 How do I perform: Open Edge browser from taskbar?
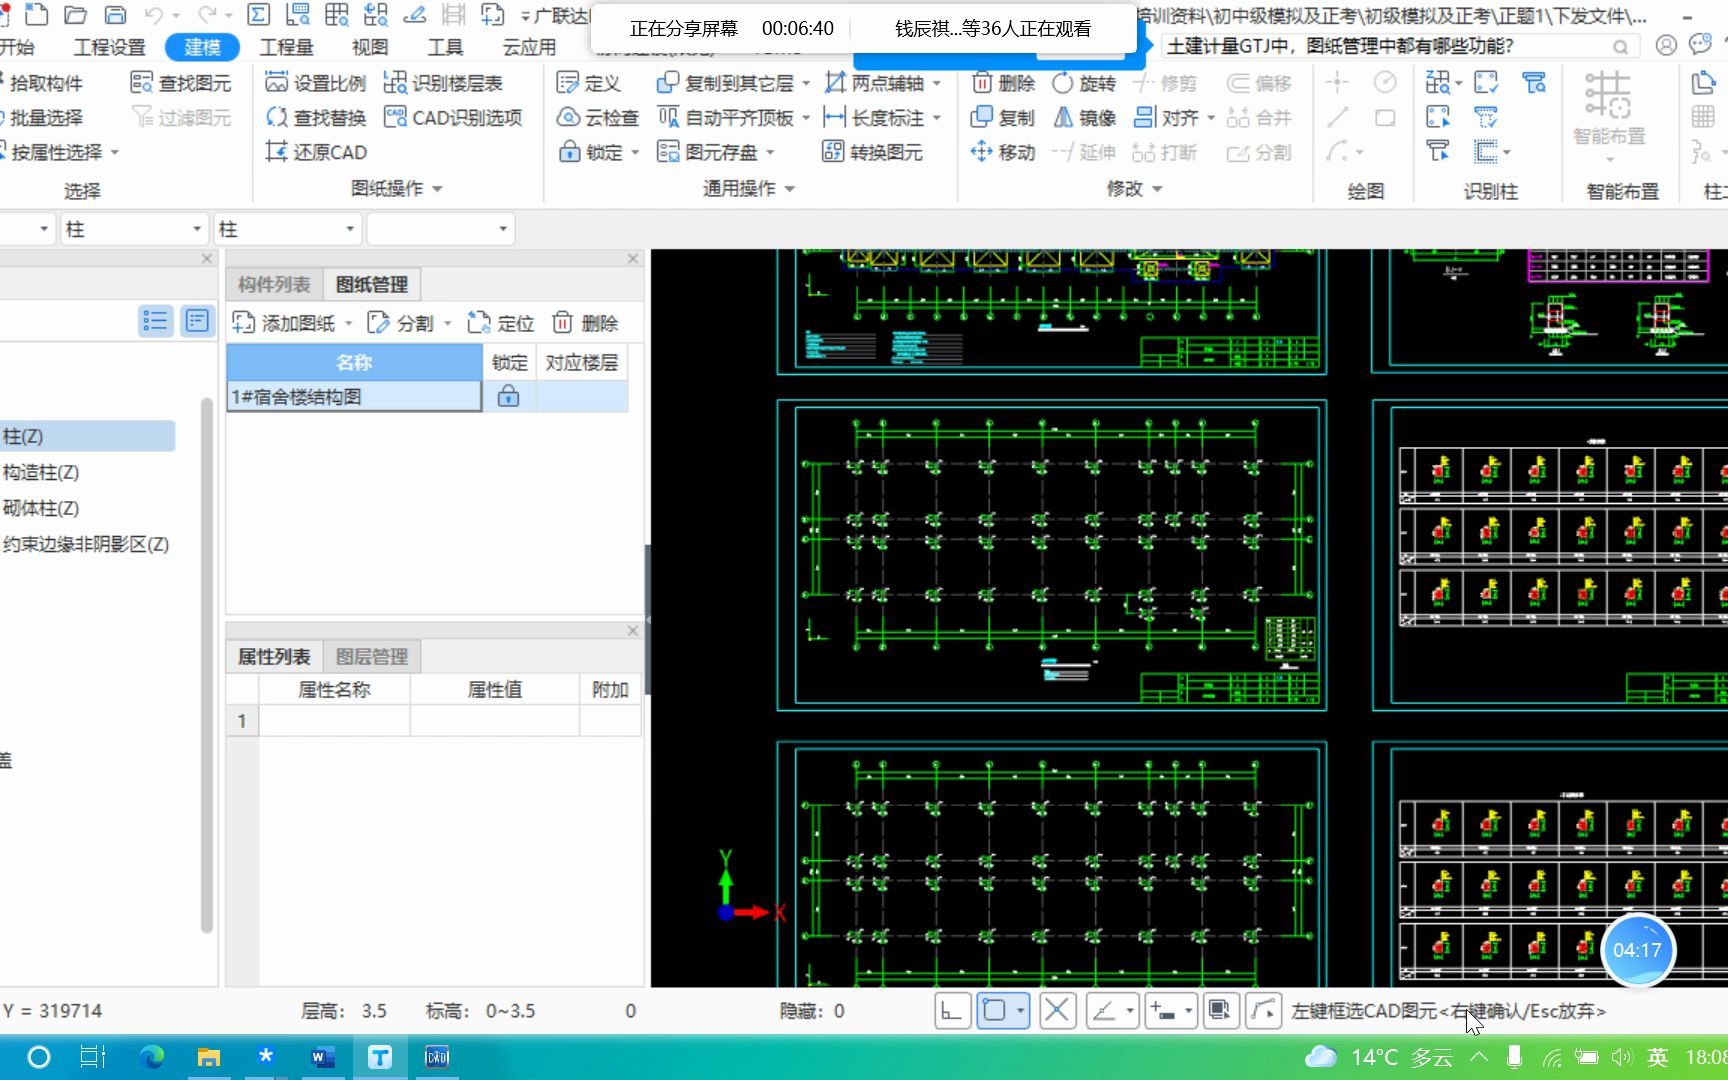tap(152, 1057)
